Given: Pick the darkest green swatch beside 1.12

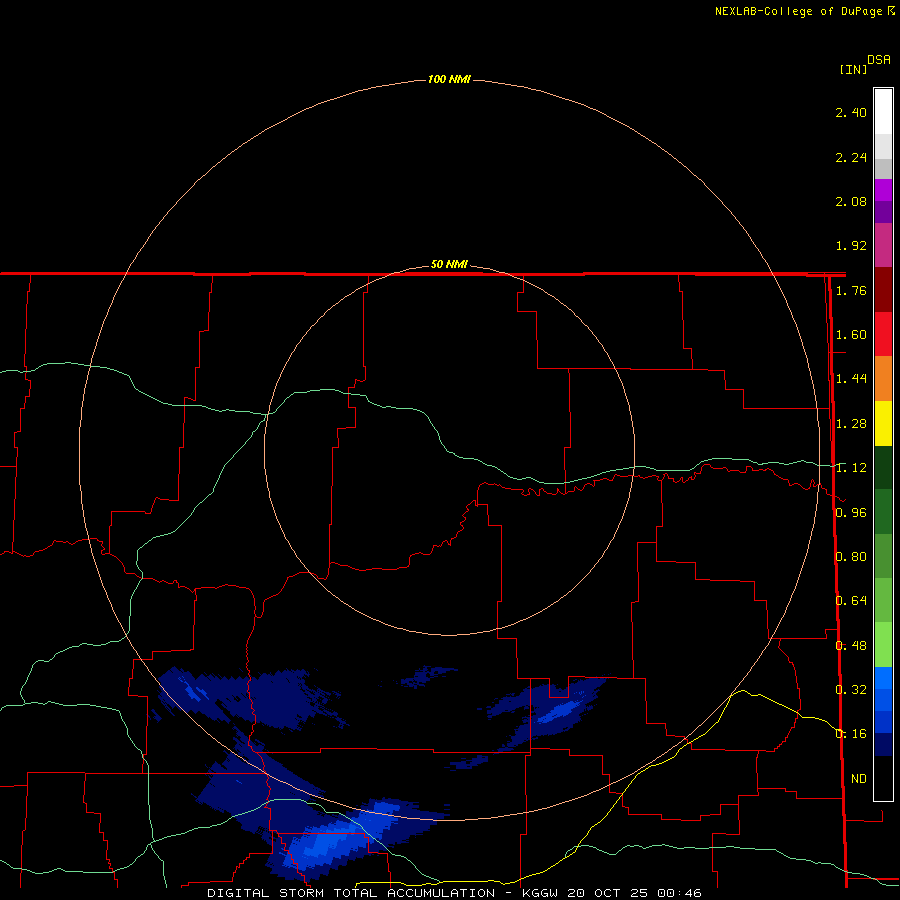Looking at the screenshot, I should 883,467.
